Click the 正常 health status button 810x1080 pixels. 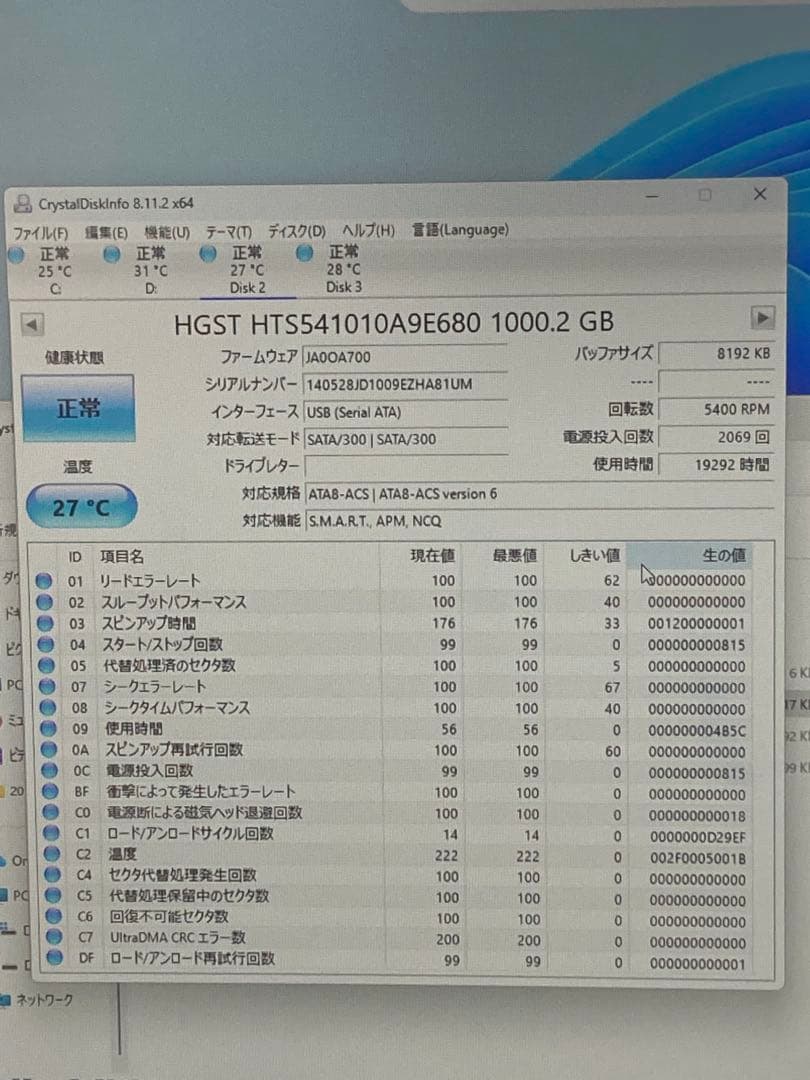click(78, 409)
